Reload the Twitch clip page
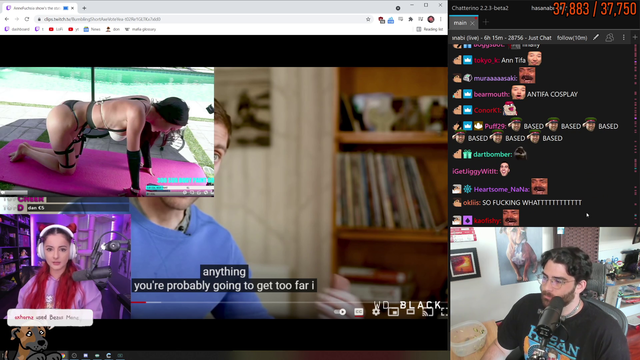The width and height of the screenshot is (640, 360). click(x=27, y=19)
